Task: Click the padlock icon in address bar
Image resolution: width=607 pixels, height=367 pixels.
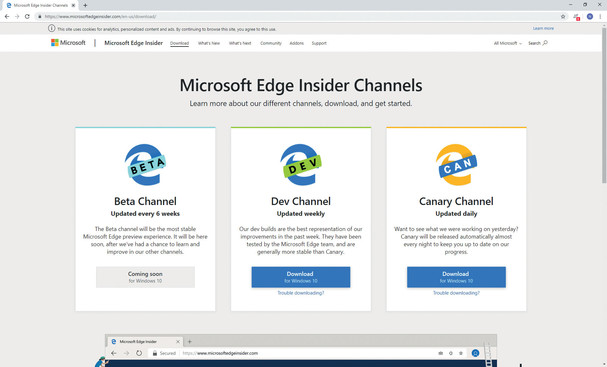Action: pos(39,17)
